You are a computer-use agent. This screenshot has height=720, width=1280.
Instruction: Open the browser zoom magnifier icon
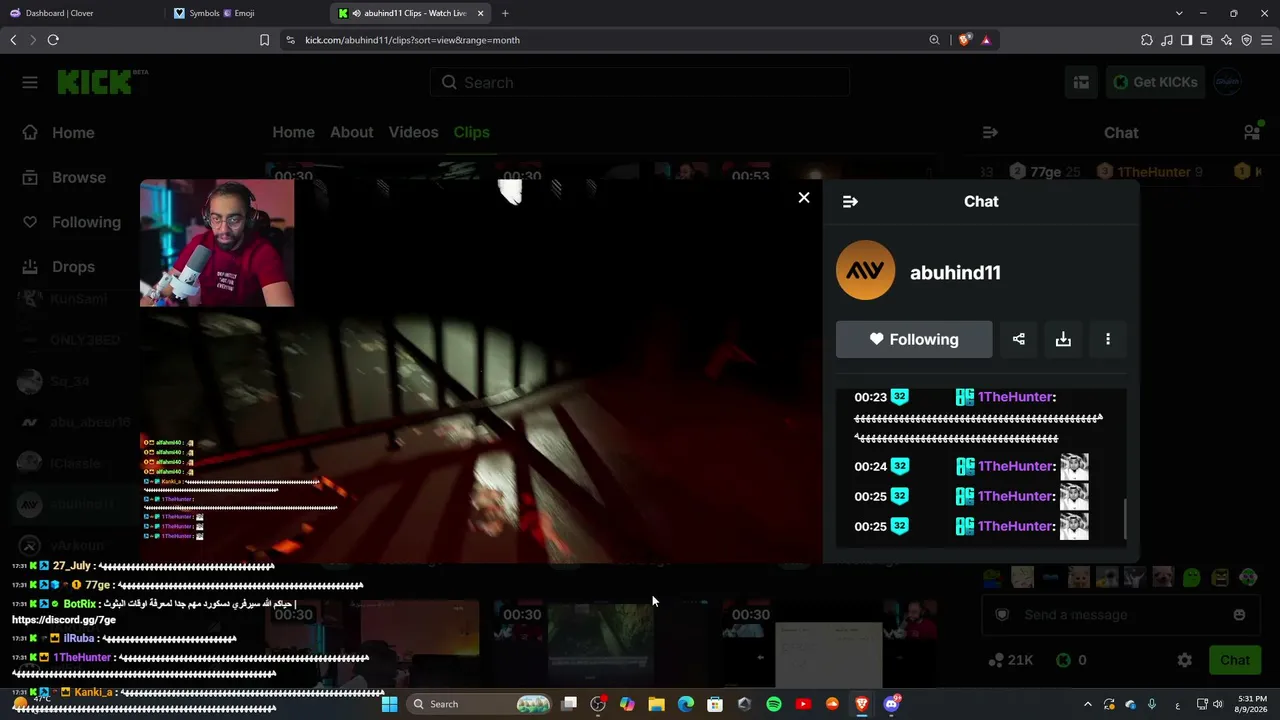(x=934, y=40)
